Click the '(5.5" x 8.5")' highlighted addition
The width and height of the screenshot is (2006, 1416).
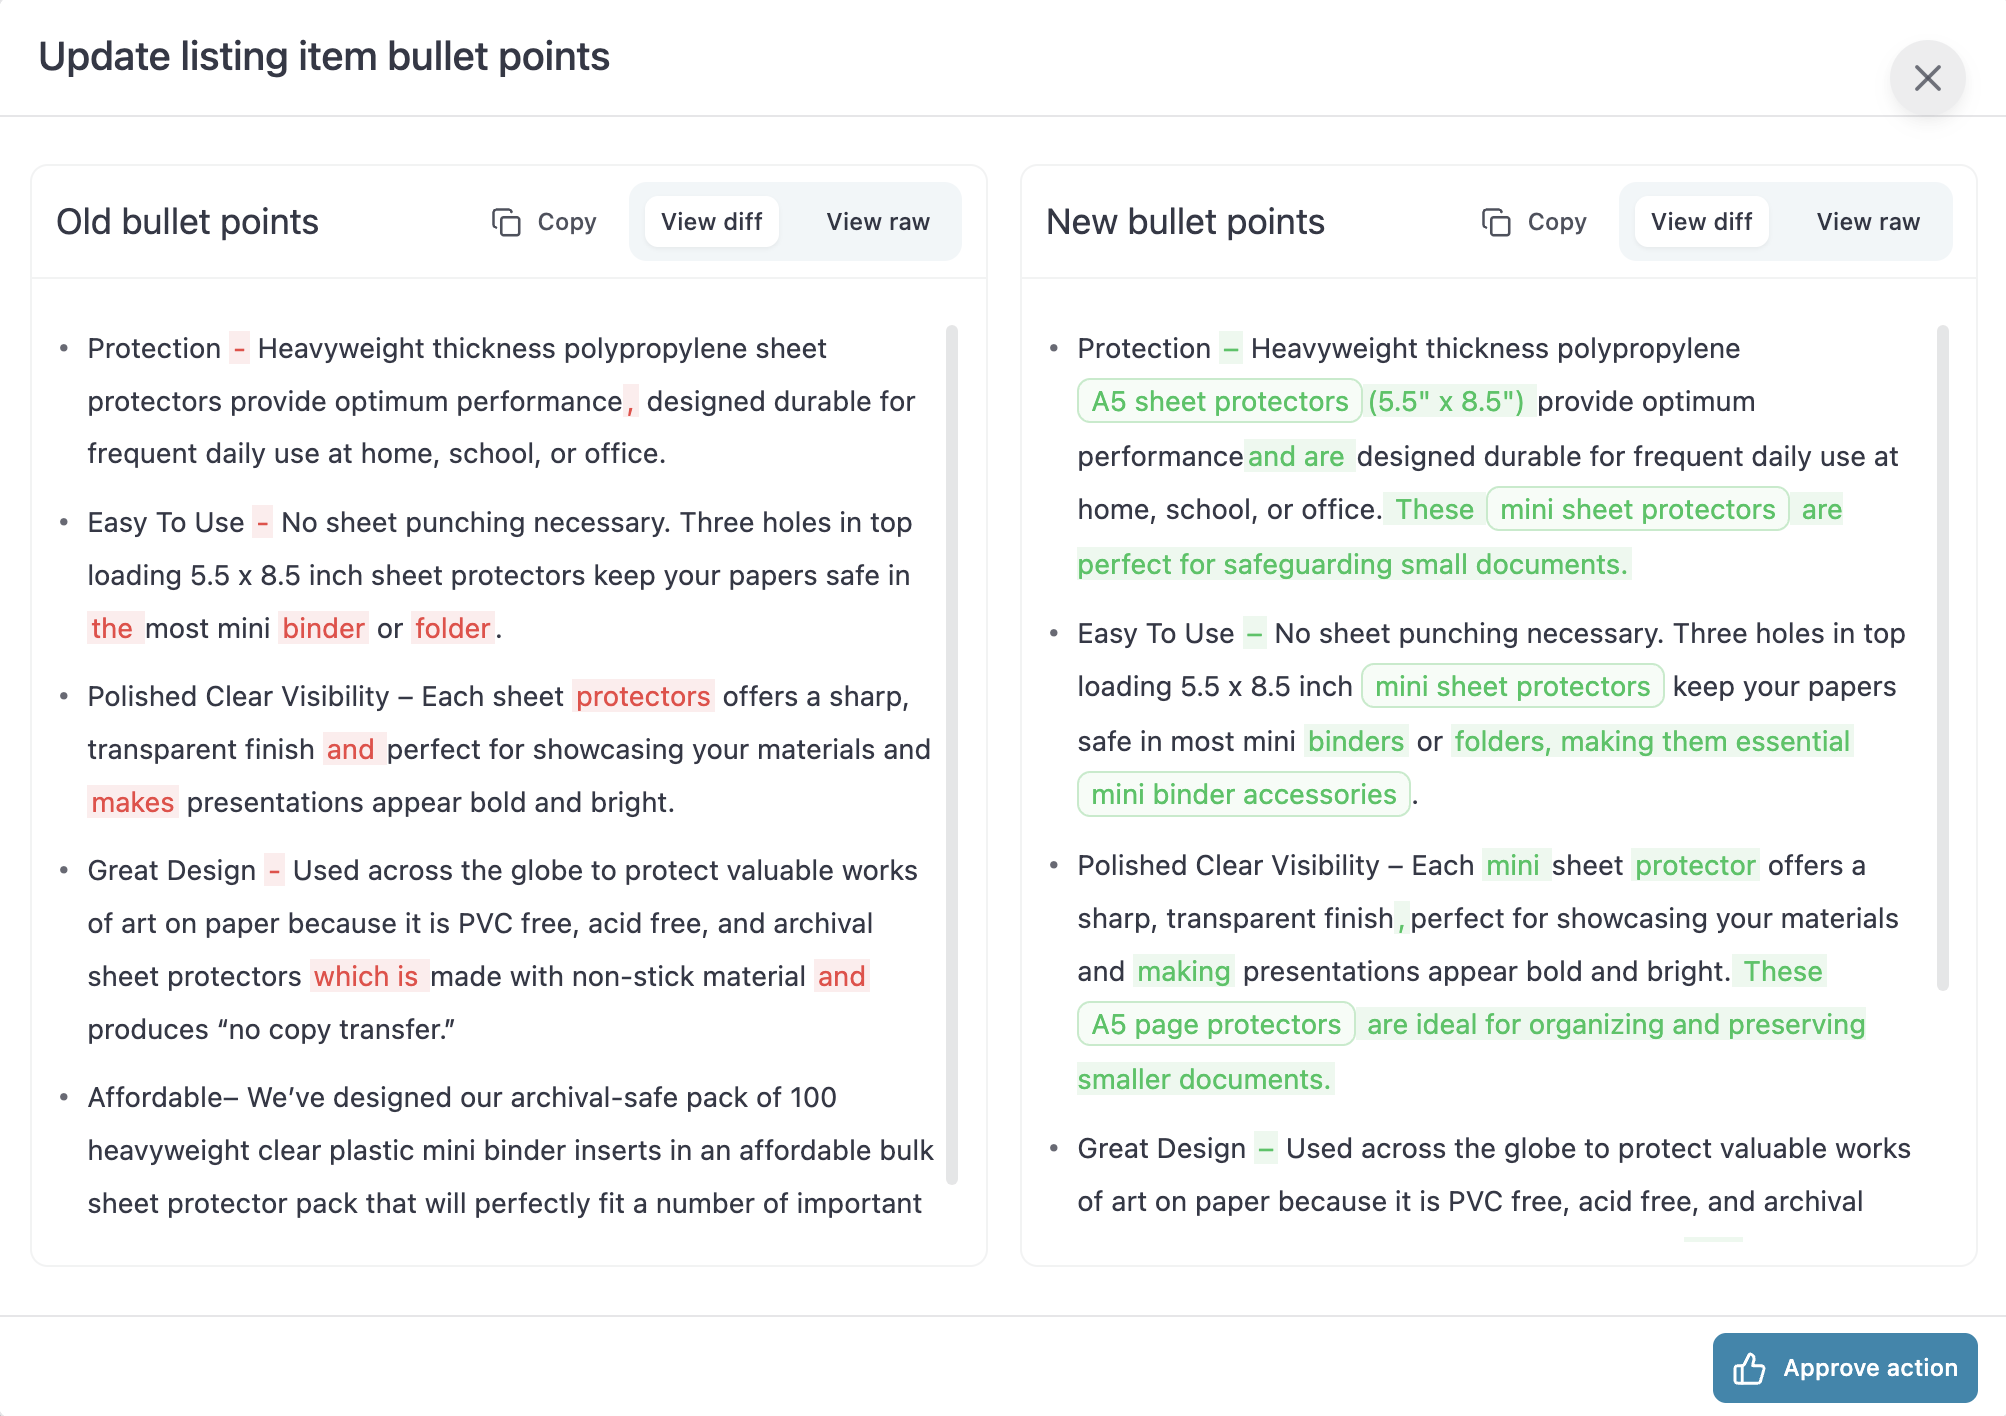click(1445, 401)
